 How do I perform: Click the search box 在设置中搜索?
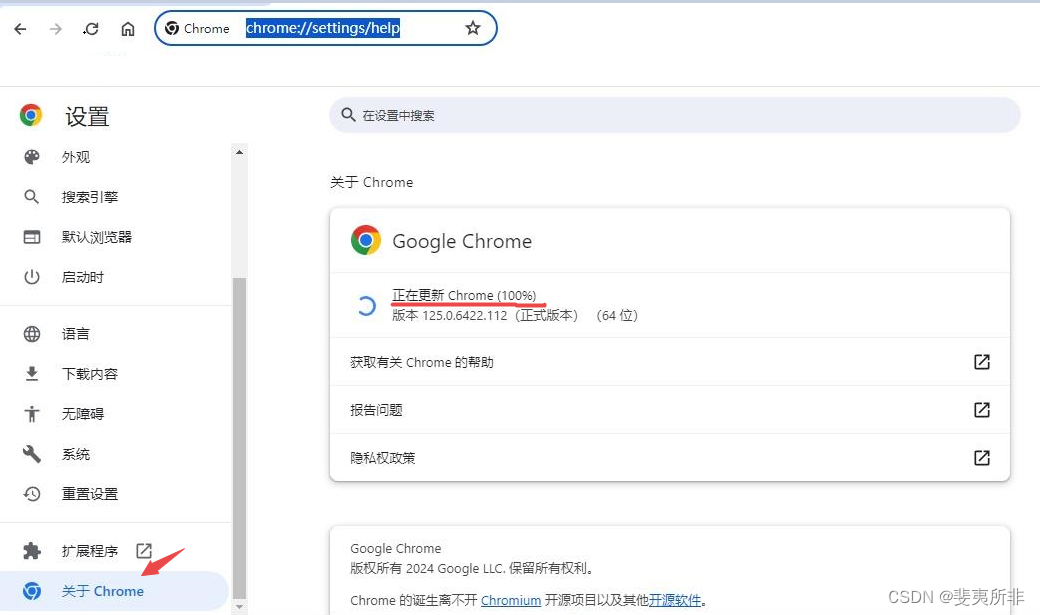point(675,115)
